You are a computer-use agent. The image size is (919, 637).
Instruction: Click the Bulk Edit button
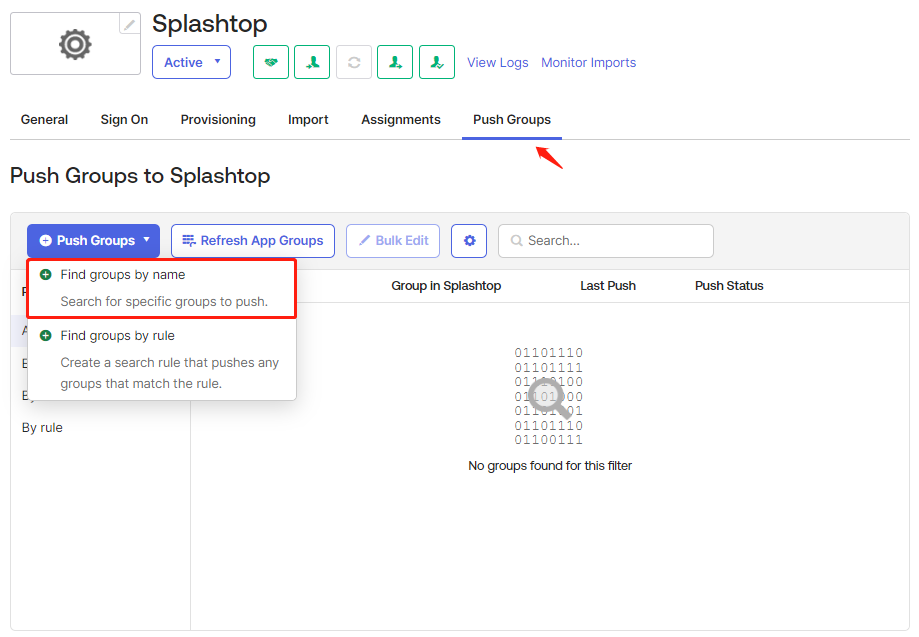pyautogui.click(x=393, y=241)
